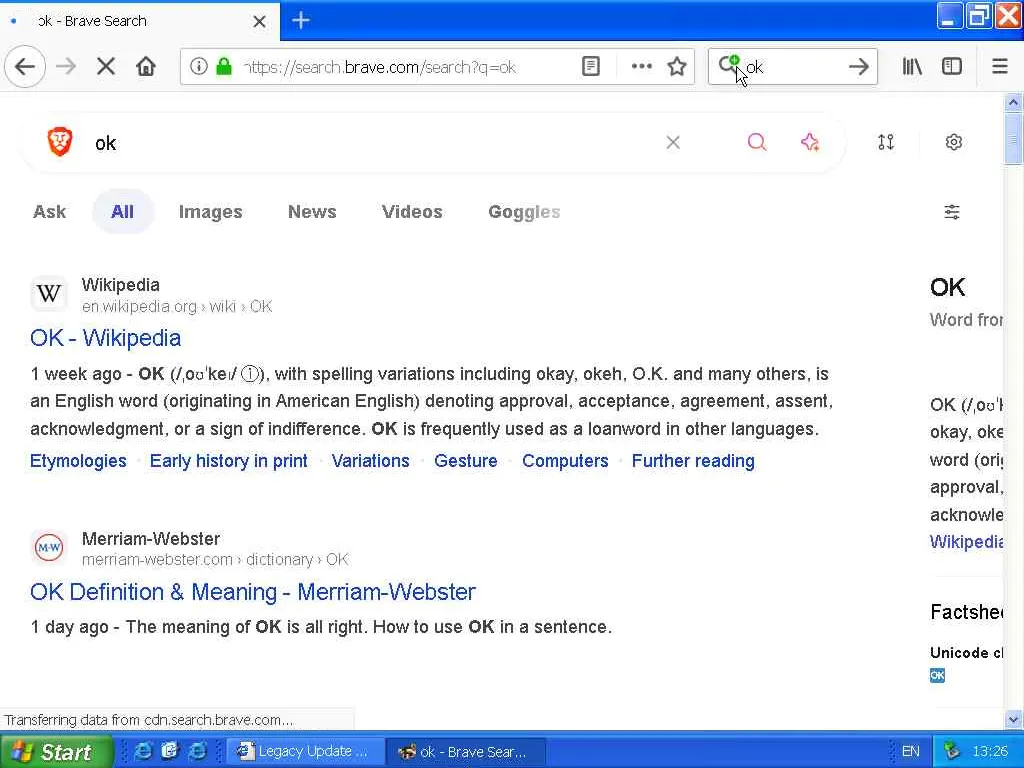Click 'en.wikipedia.org › wiki › OK' breadcrumb
The width and height of the screenshot is (1024, 768).
click(177, 306)
